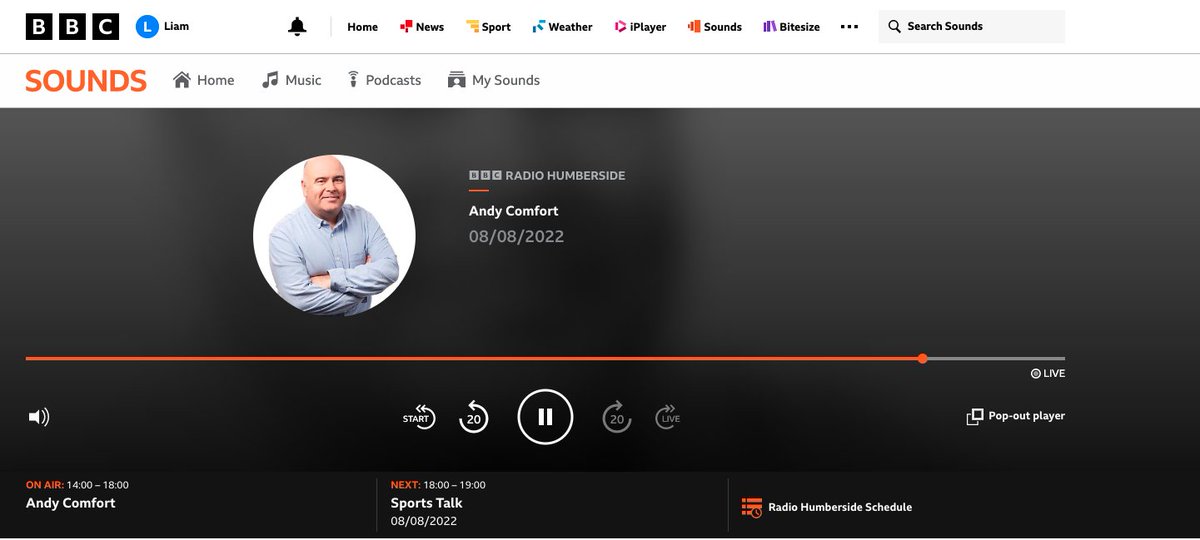The image size is (1200, 540).
Task: Open BBC Sounds link in top bar
Action: [714, 27]
